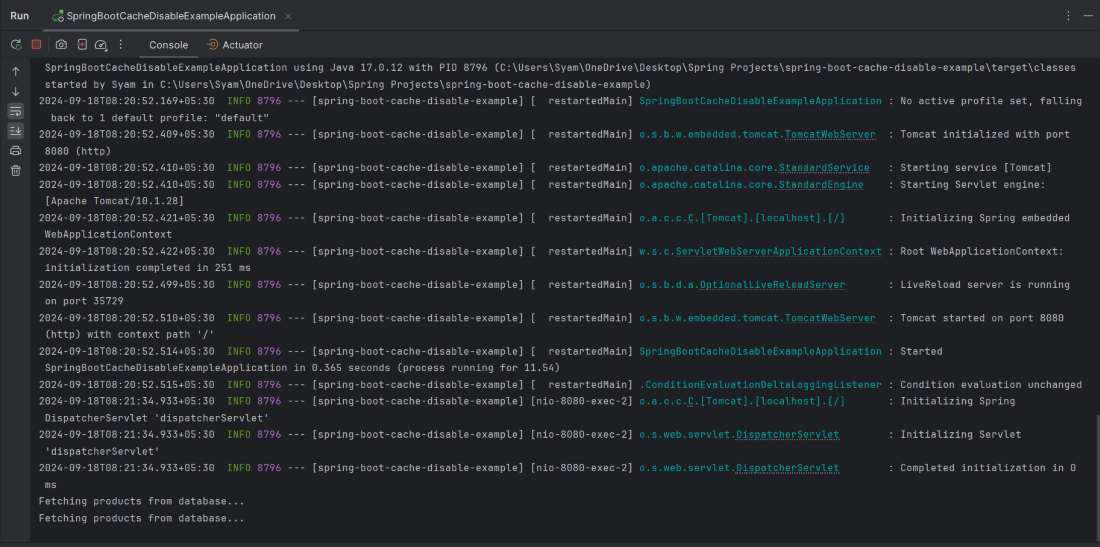
Task: Click the text '[Apache Tomcat/10.1.28]'
Action: tap(114, 201)
